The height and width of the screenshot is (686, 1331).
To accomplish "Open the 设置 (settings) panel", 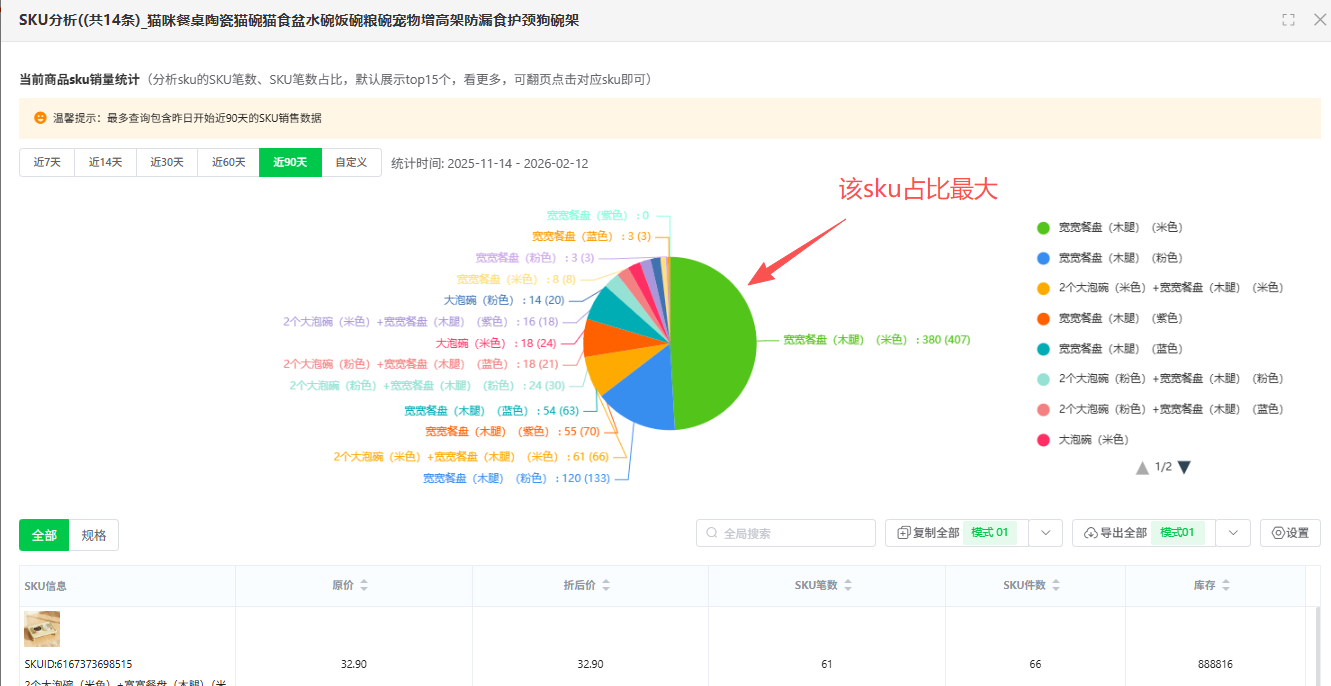I will pyautogui.click(x=1289, y=533).
